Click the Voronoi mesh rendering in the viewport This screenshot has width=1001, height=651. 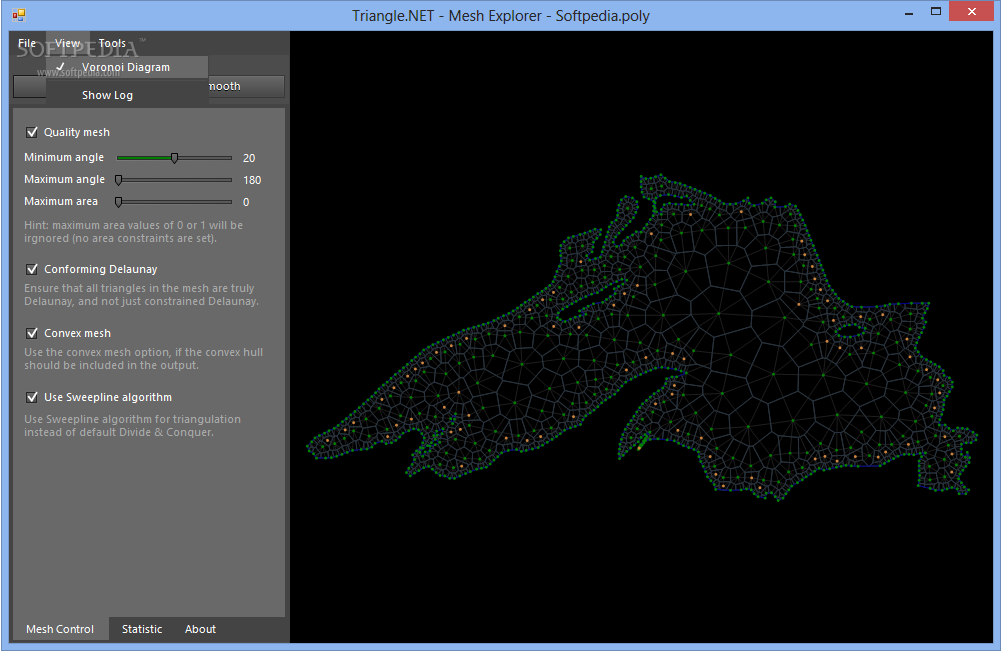[642, 337]
